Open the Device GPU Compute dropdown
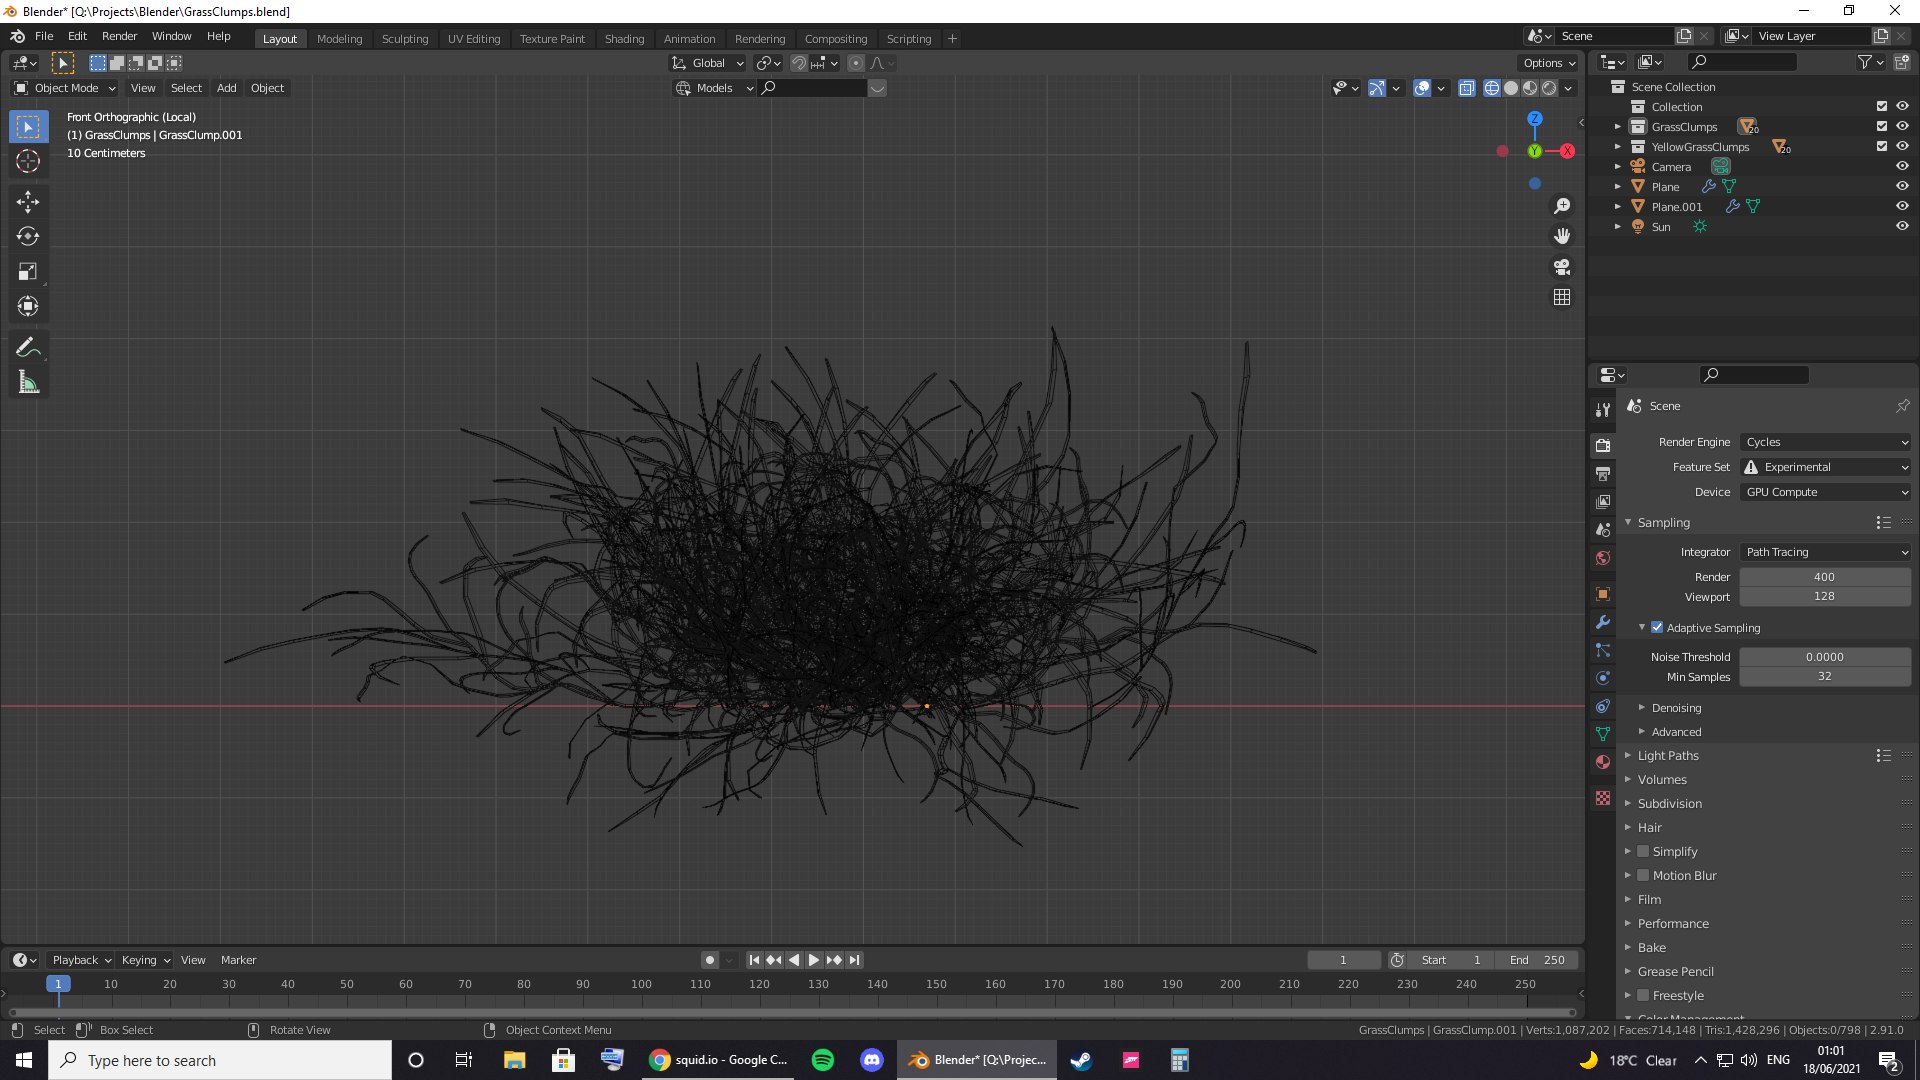1920x1080 pixels. pos(1826,492)
